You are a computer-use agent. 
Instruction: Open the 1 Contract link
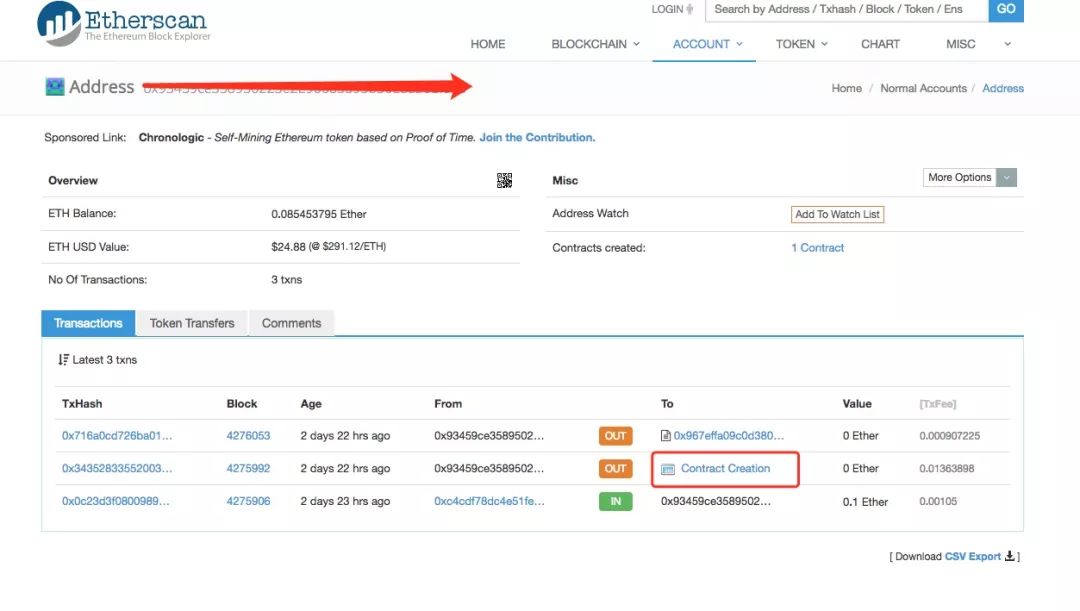818,247
